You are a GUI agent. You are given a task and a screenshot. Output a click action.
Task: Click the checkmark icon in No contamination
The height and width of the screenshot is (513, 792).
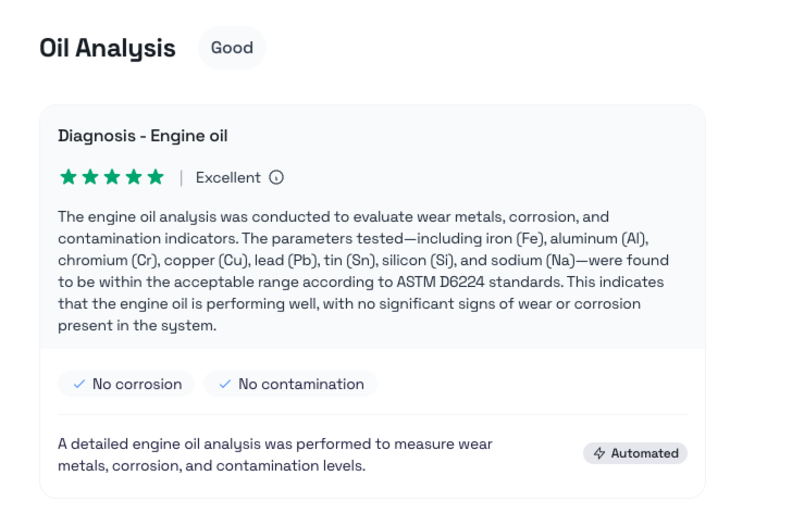(x=224, y=384)
